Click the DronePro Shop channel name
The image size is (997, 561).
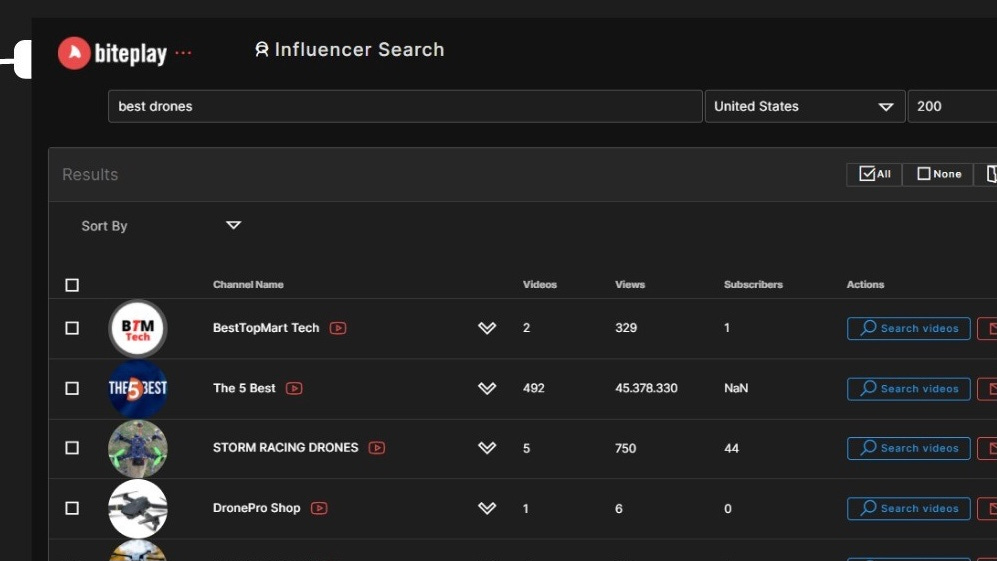pyautogui.click(x=256, y=508)
